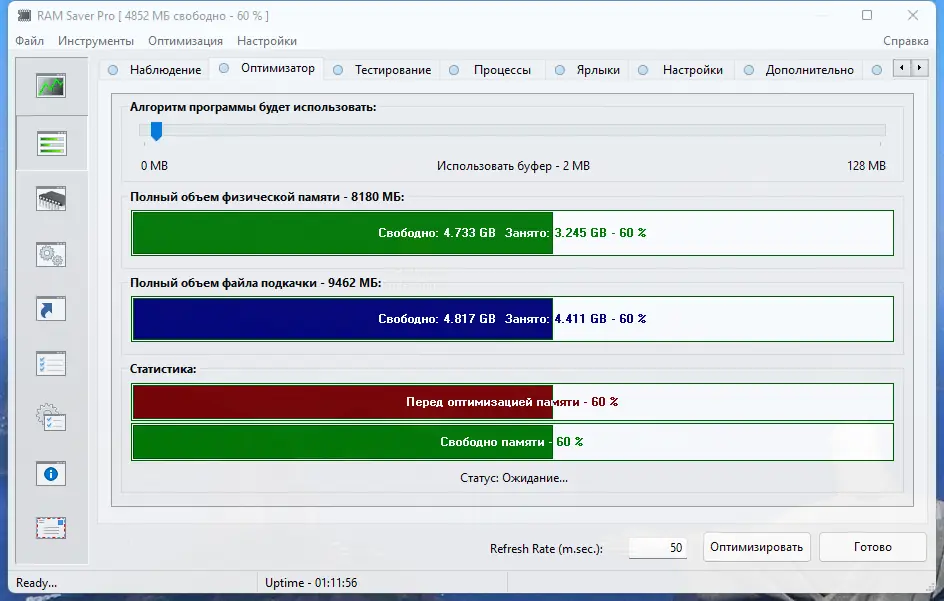Open the optimizer bars icon in the sidebar
This screenshot has width=944, height=601.
pos(51,143)
